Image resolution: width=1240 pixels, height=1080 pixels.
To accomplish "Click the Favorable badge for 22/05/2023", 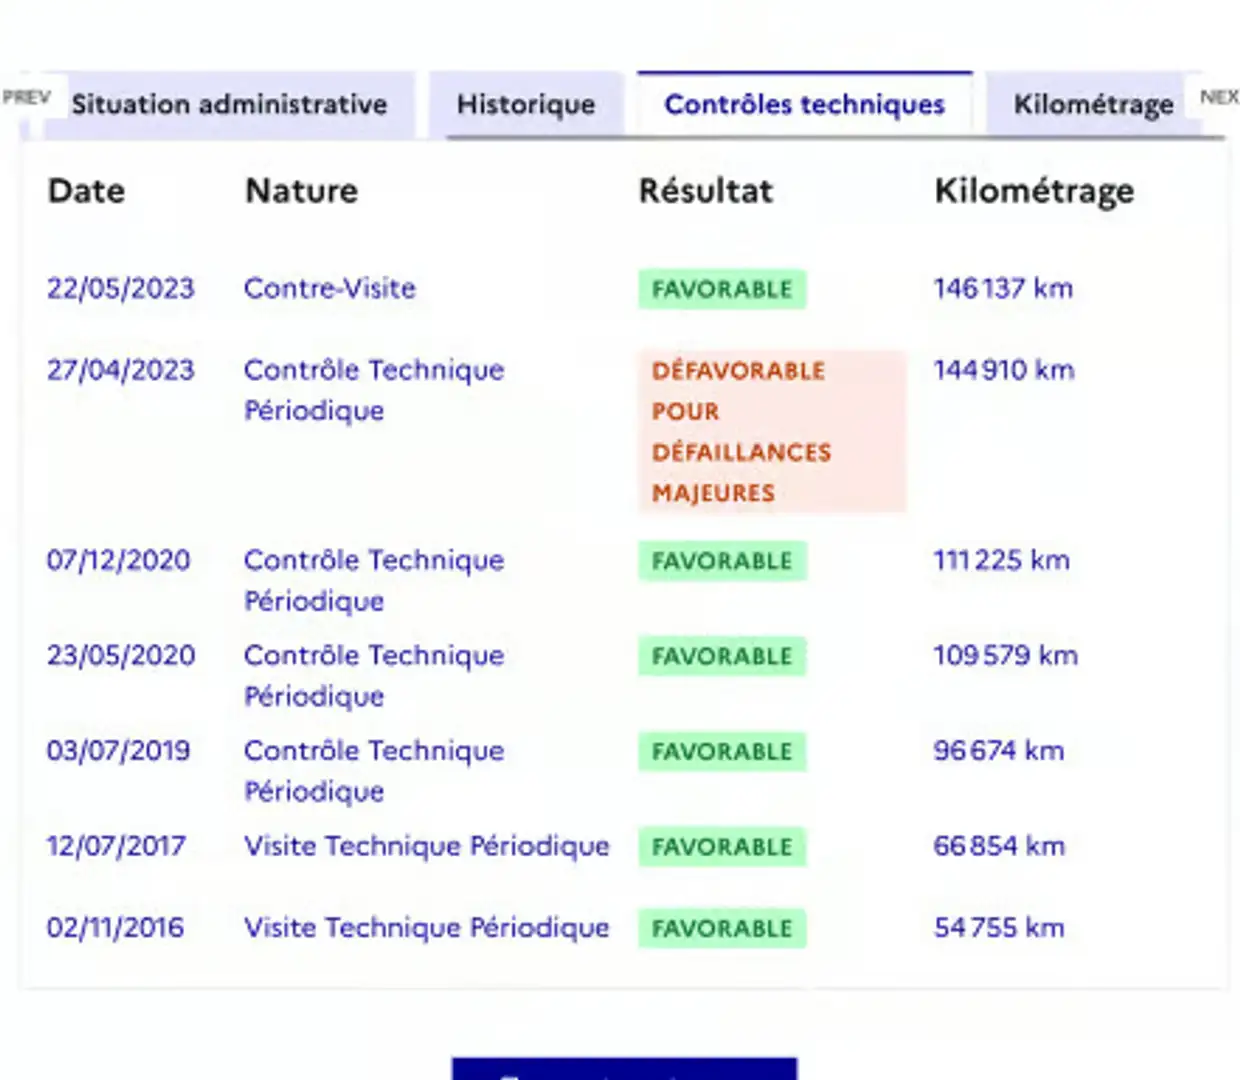I will [x=722, y=290].
